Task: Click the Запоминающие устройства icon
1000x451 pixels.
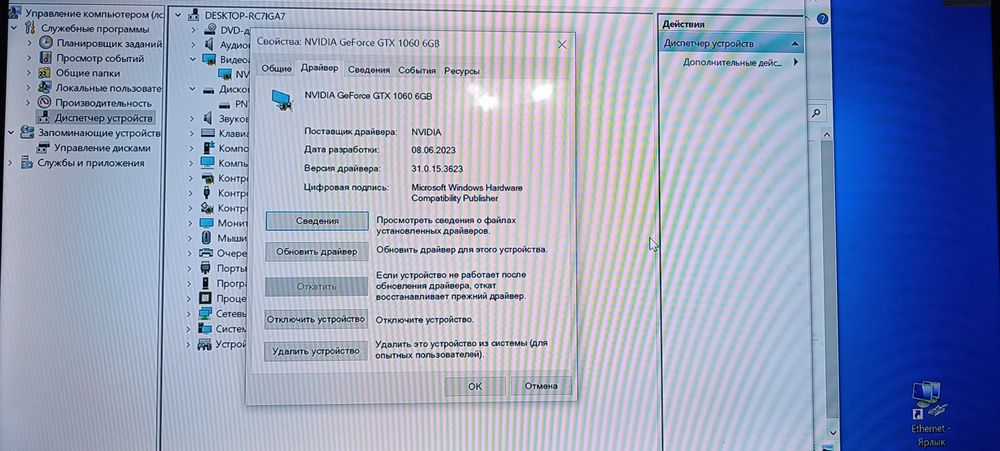Action: tap(27, 133)
